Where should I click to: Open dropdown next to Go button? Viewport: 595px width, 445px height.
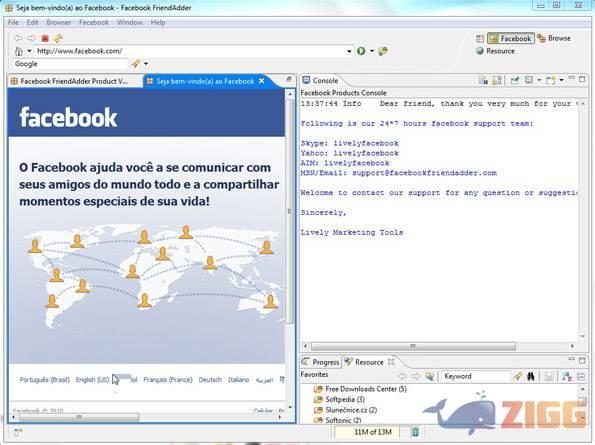pyautogui.click(x=372, y=51)
